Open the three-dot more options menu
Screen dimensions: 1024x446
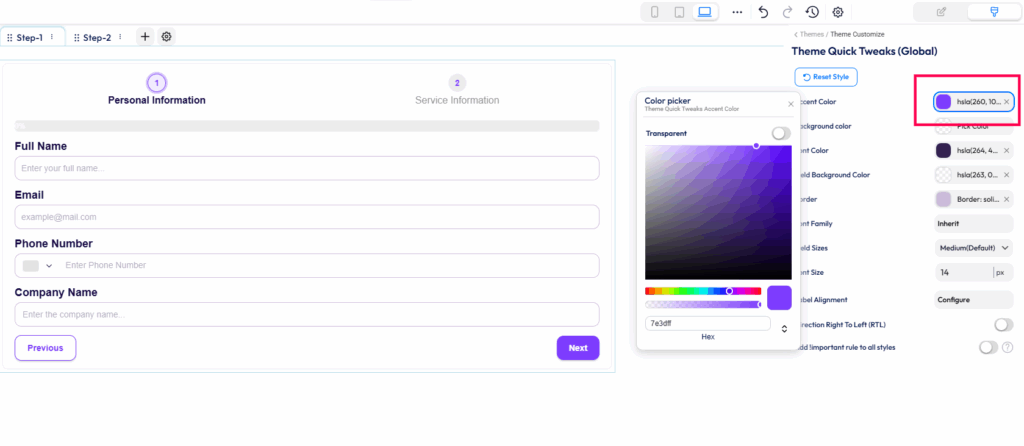coord(738,12)
